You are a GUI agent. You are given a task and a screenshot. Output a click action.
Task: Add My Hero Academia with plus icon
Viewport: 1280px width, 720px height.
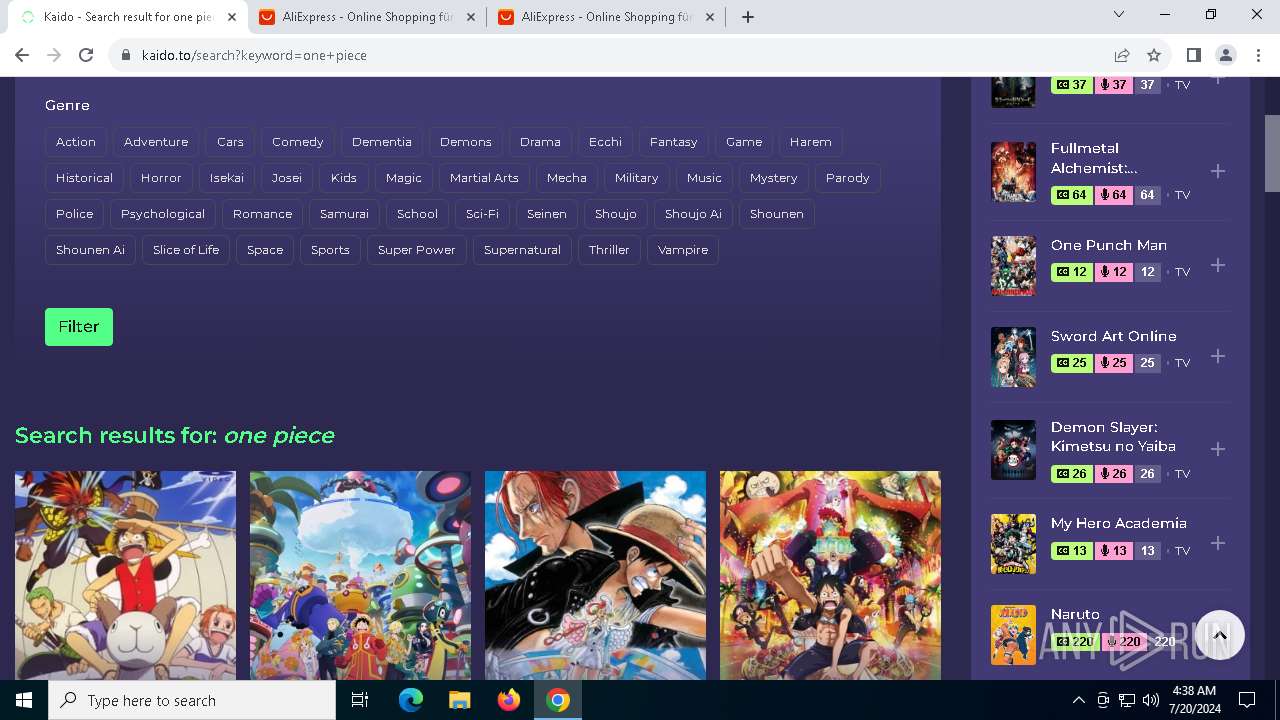(x=1218, y=543)
